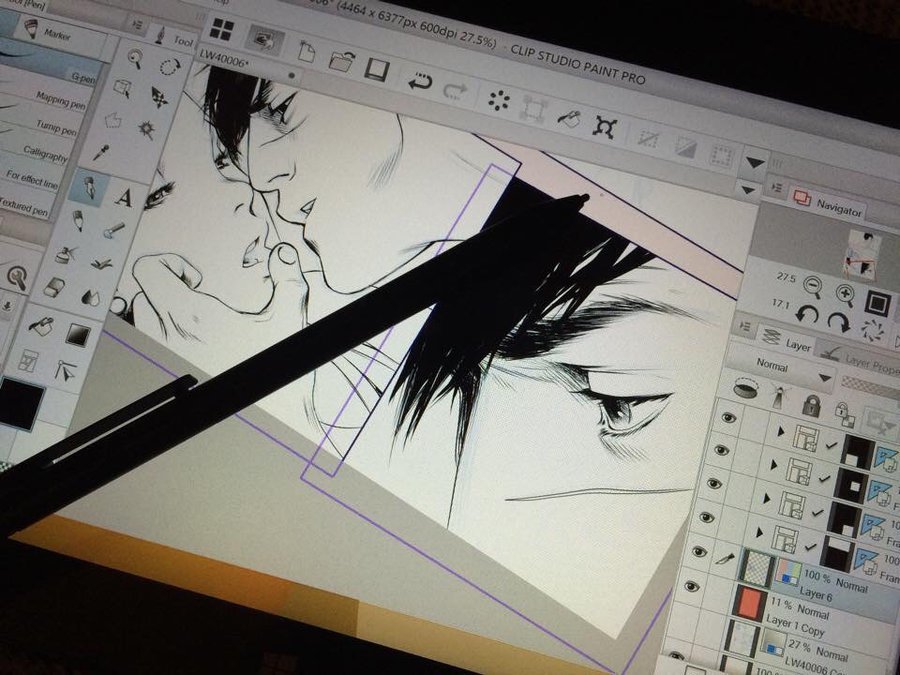Image resolution: width=900 pixels, height=675 pixels.
Task: Select the Text tool
Action: pos(124,197)
